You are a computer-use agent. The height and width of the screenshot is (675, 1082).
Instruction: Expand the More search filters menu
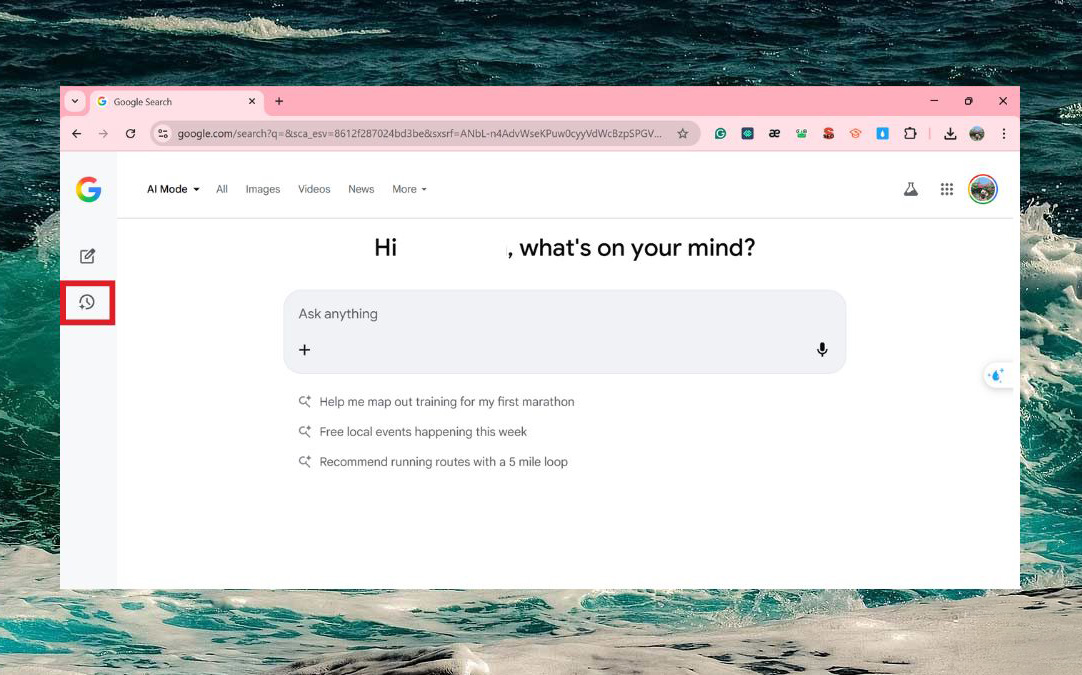pyautogui.click(x=409, y=189)
